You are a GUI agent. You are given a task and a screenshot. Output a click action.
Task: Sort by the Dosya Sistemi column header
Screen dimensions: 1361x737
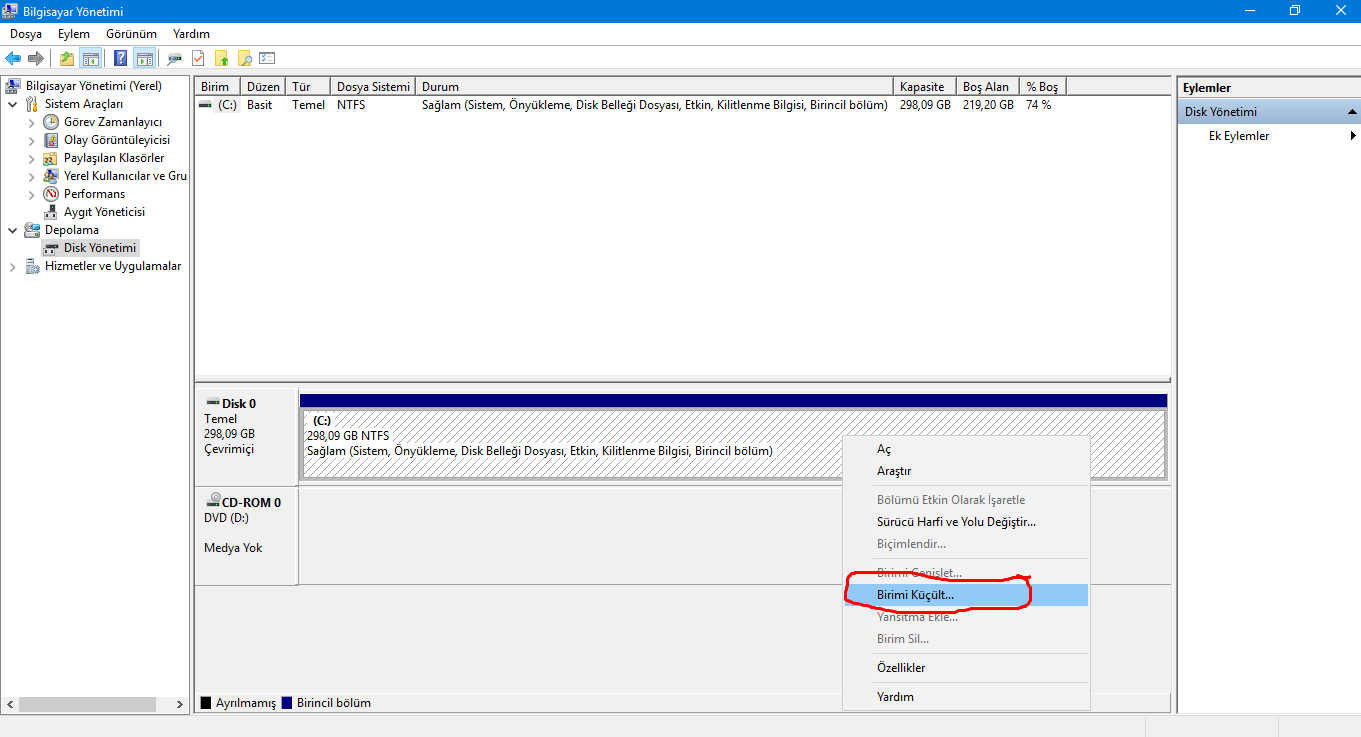373,87
